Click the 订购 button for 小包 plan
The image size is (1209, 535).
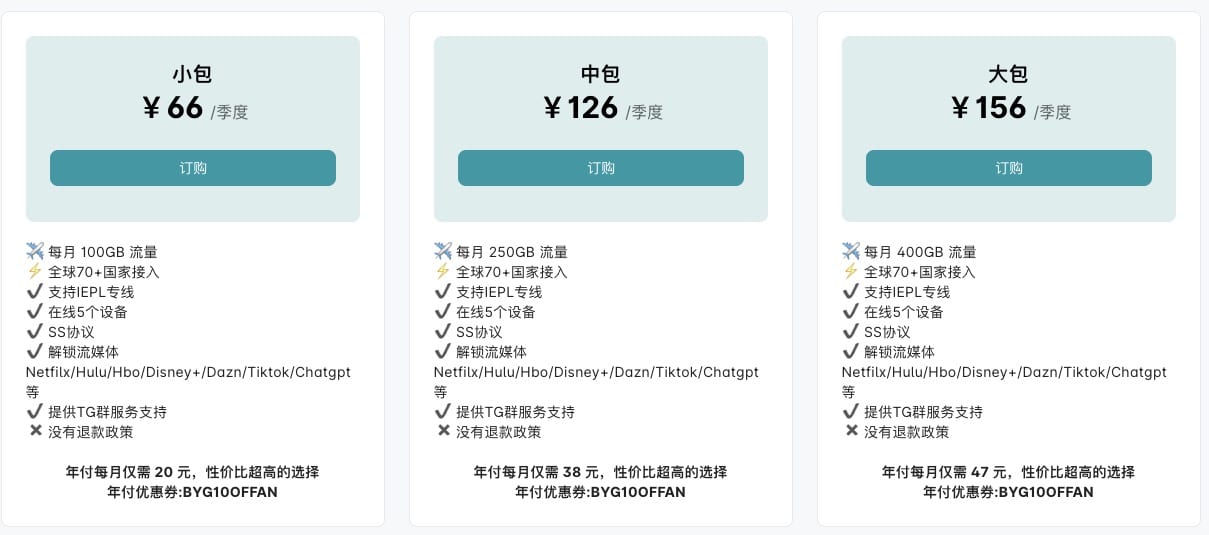193,168
